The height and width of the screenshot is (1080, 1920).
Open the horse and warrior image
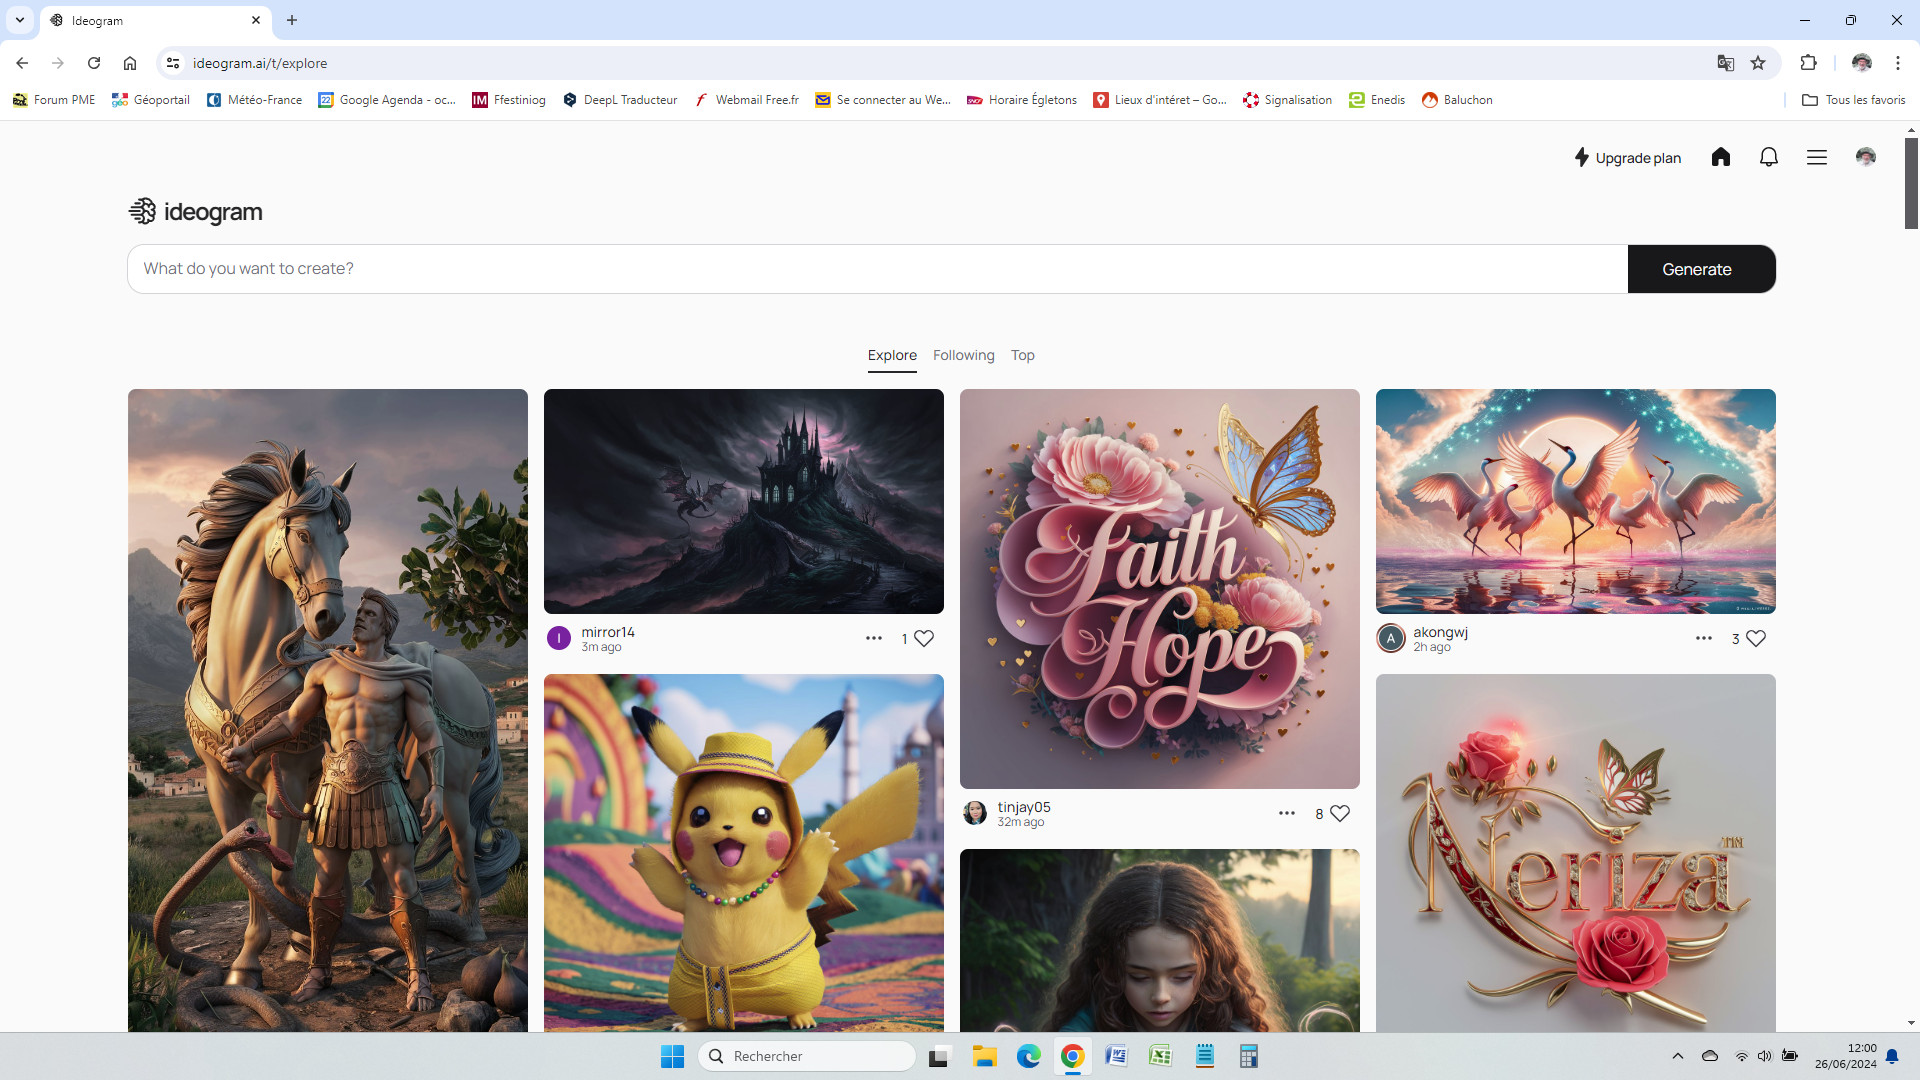(x=328, y=710)
